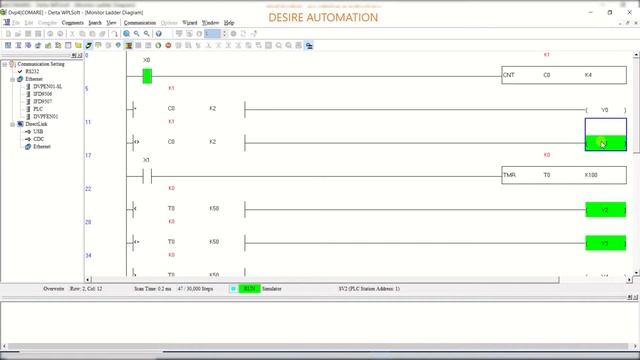640x360 pixels.
Task: Click the large blue magnifier icon
Action: tap(127, 33)
